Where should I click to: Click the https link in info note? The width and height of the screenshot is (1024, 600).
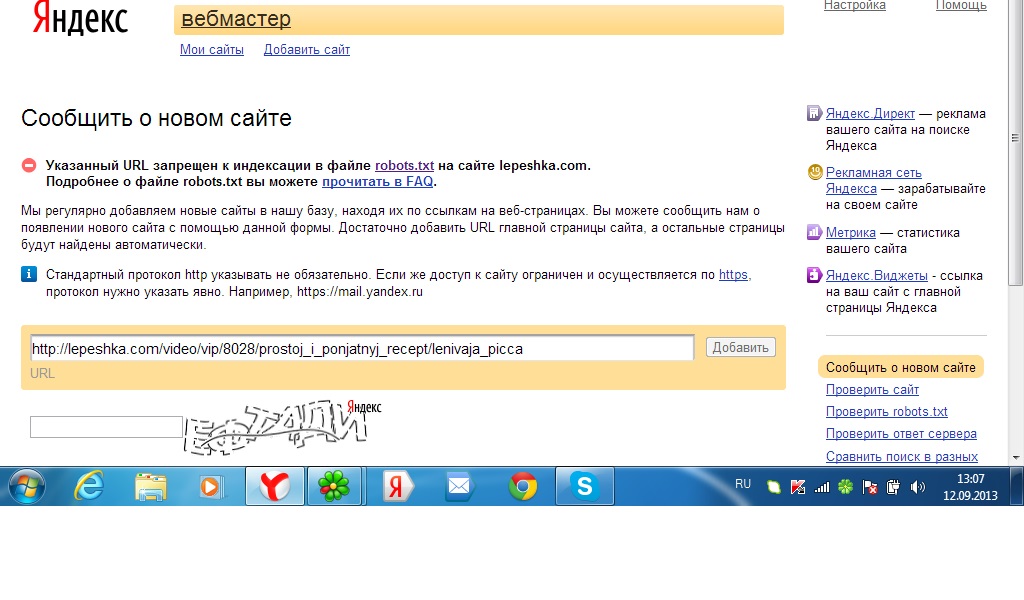pyautogui.click(x=733, y=275)
